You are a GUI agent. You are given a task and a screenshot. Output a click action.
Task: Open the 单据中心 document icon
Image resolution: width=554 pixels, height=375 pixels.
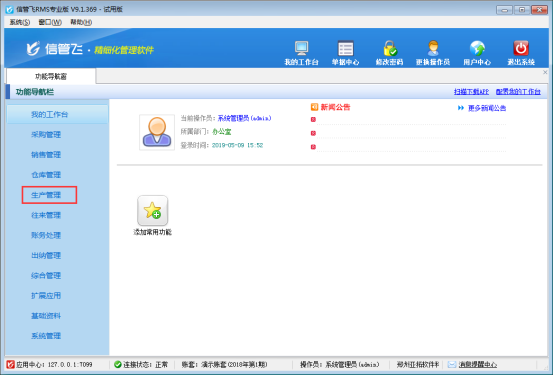(x=346, y=48)
